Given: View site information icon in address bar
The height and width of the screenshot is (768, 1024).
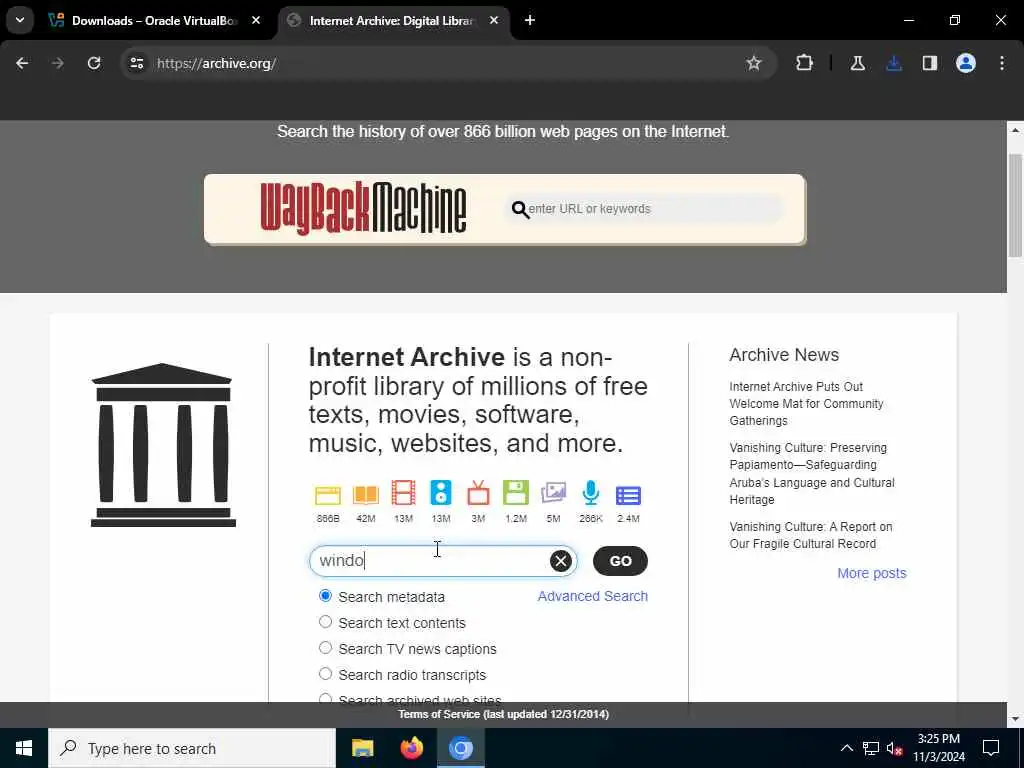Looking at the screenshot, I should (x=136, y=63).
